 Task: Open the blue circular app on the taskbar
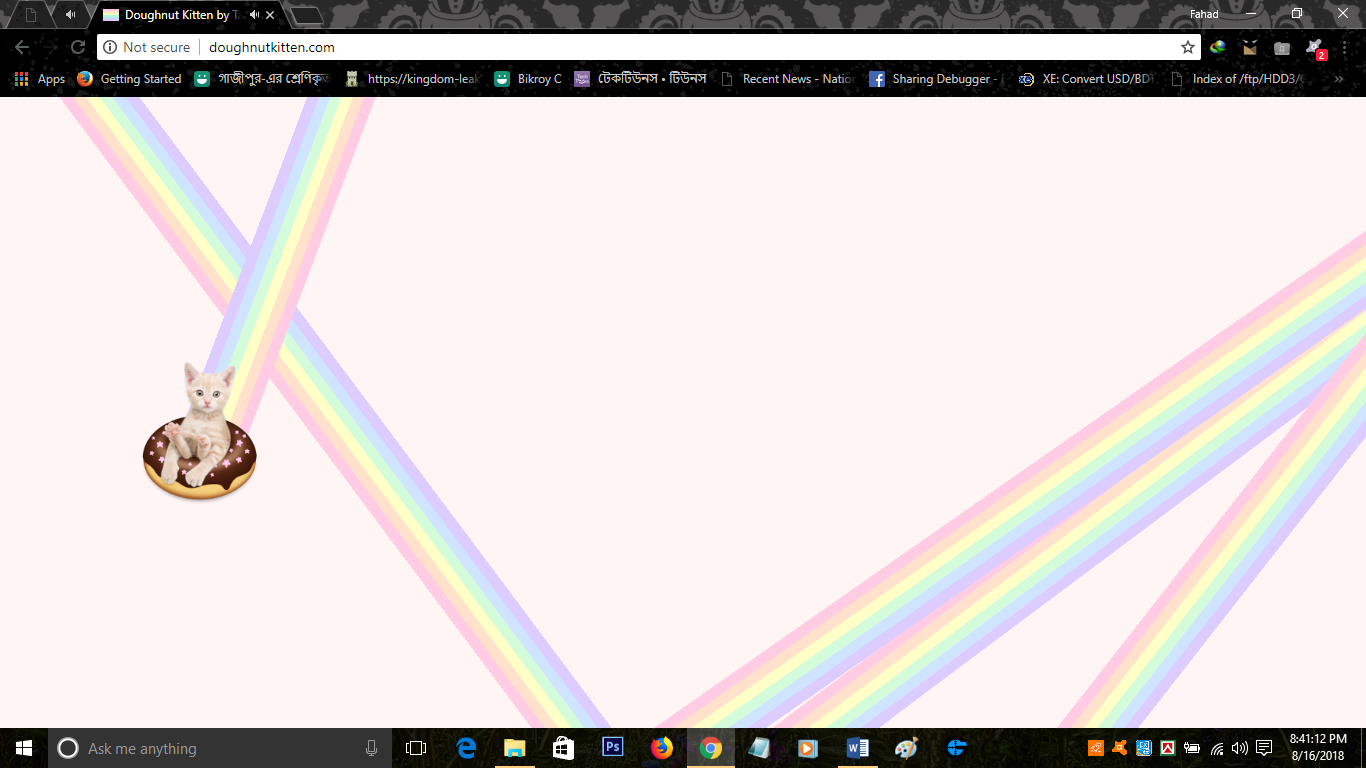point(956,748)
